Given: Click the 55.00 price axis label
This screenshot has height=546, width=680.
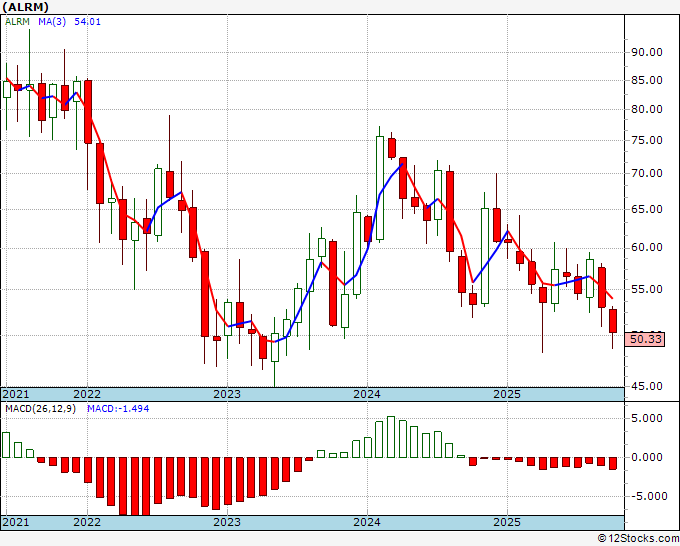Looking at the screenshot, I should 647,289.
